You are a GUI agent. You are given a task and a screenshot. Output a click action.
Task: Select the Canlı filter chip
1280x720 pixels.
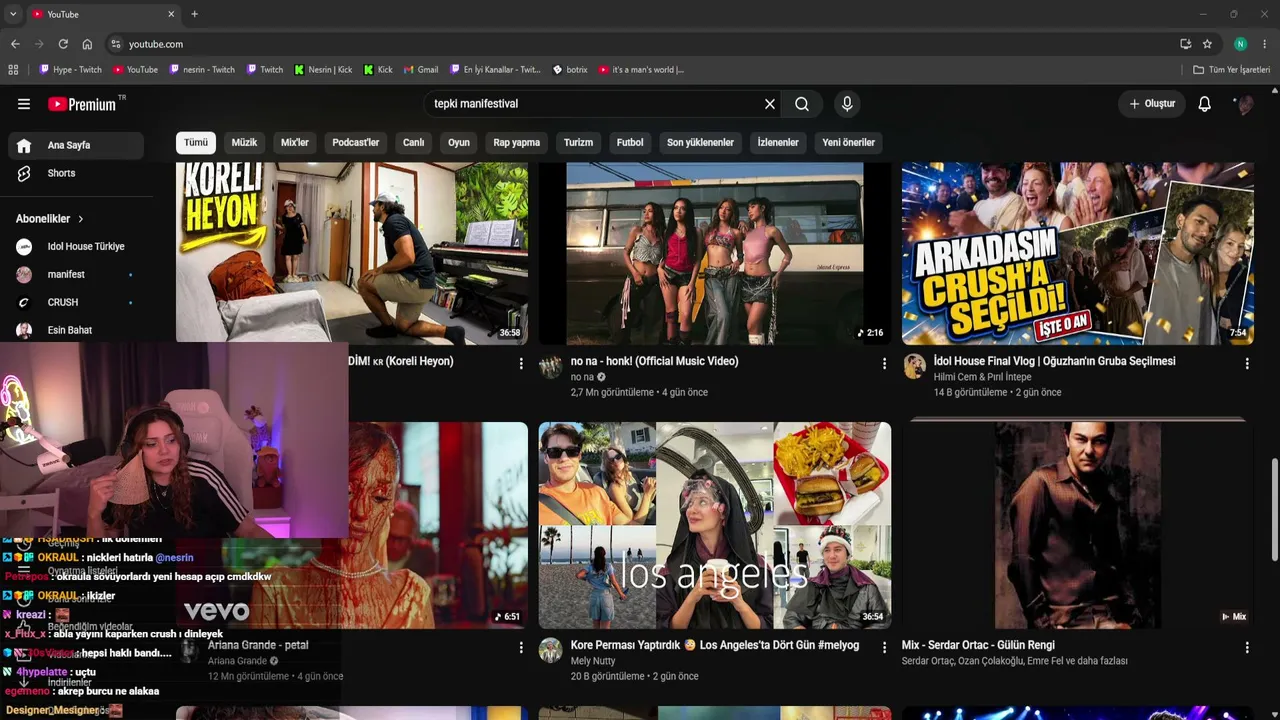(x=414, y=142)
